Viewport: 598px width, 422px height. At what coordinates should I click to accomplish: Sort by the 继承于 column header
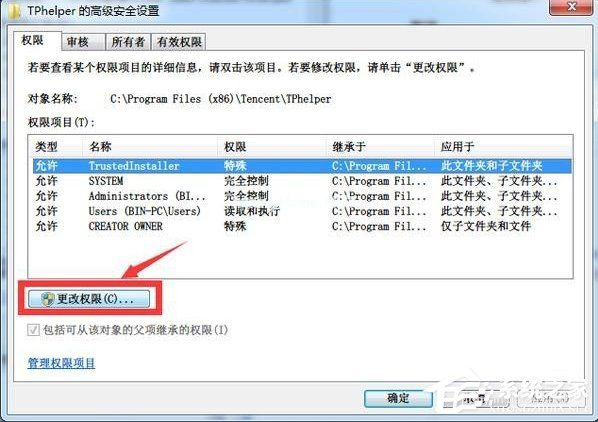(x=380, y=146)
